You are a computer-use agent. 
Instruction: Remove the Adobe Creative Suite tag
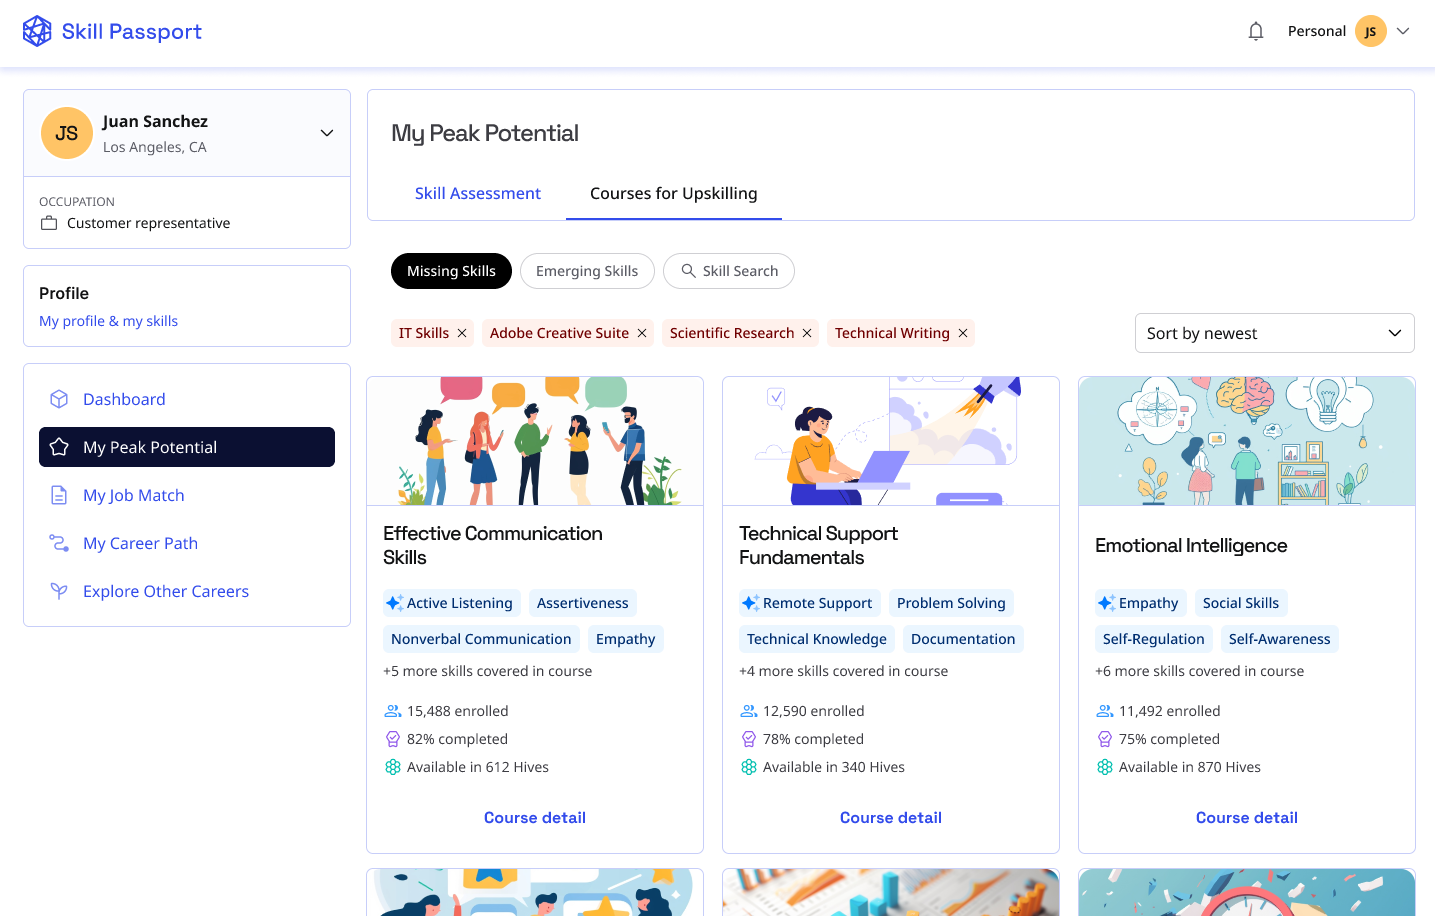pos(642,333)
